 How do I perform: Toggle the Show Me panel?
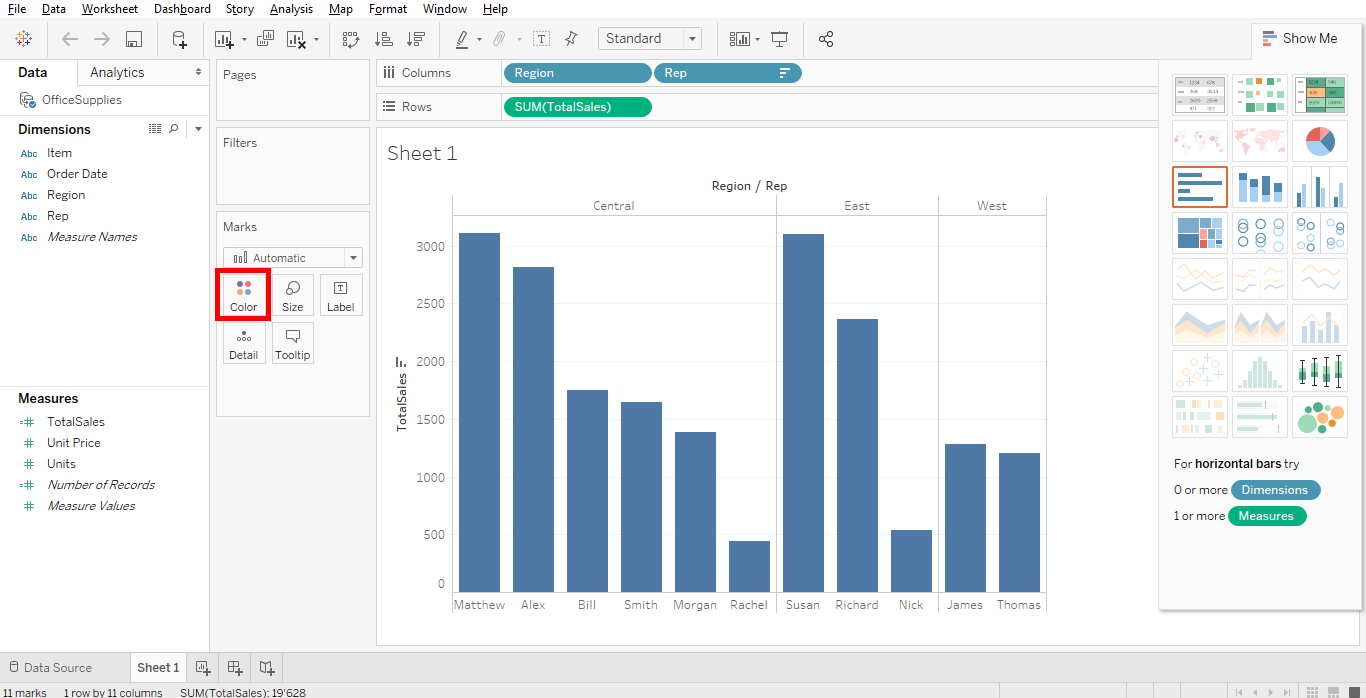coord(1299,38)
